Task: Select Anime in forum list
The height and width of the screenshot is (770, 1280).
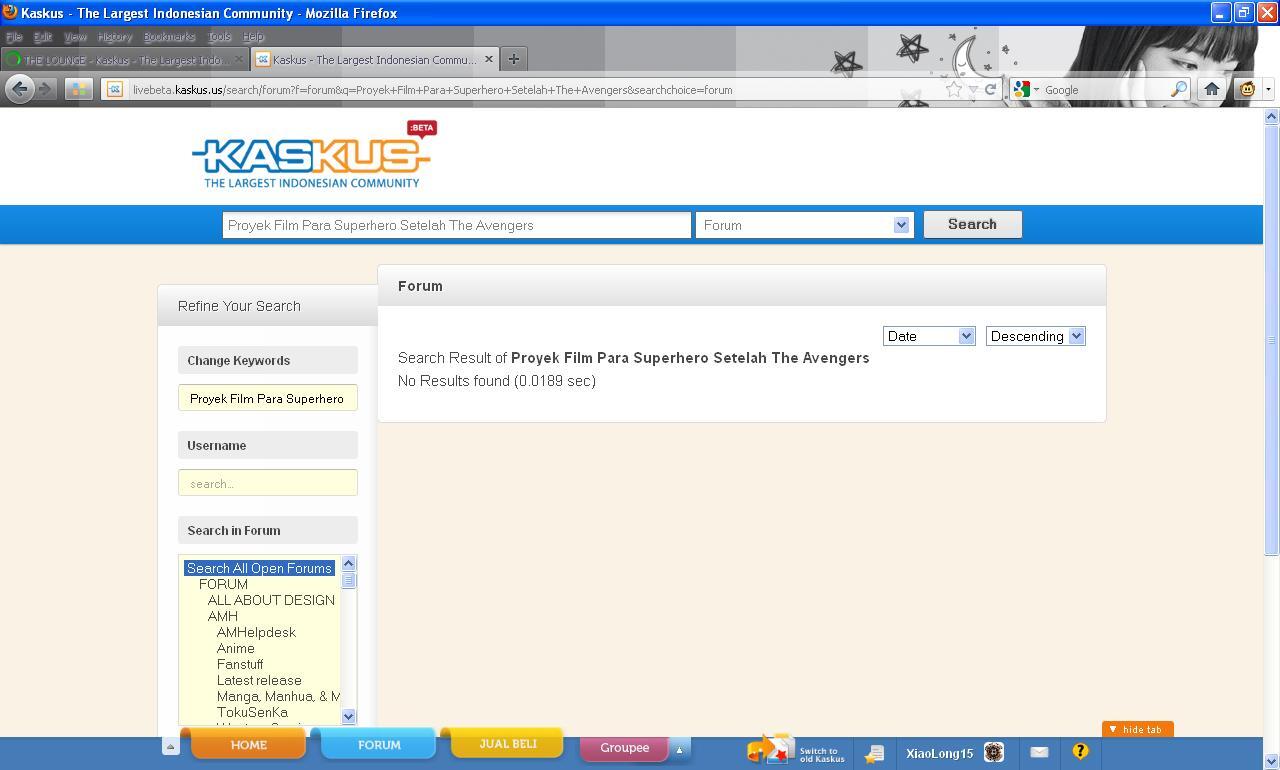Action: [x=235, y=648]
